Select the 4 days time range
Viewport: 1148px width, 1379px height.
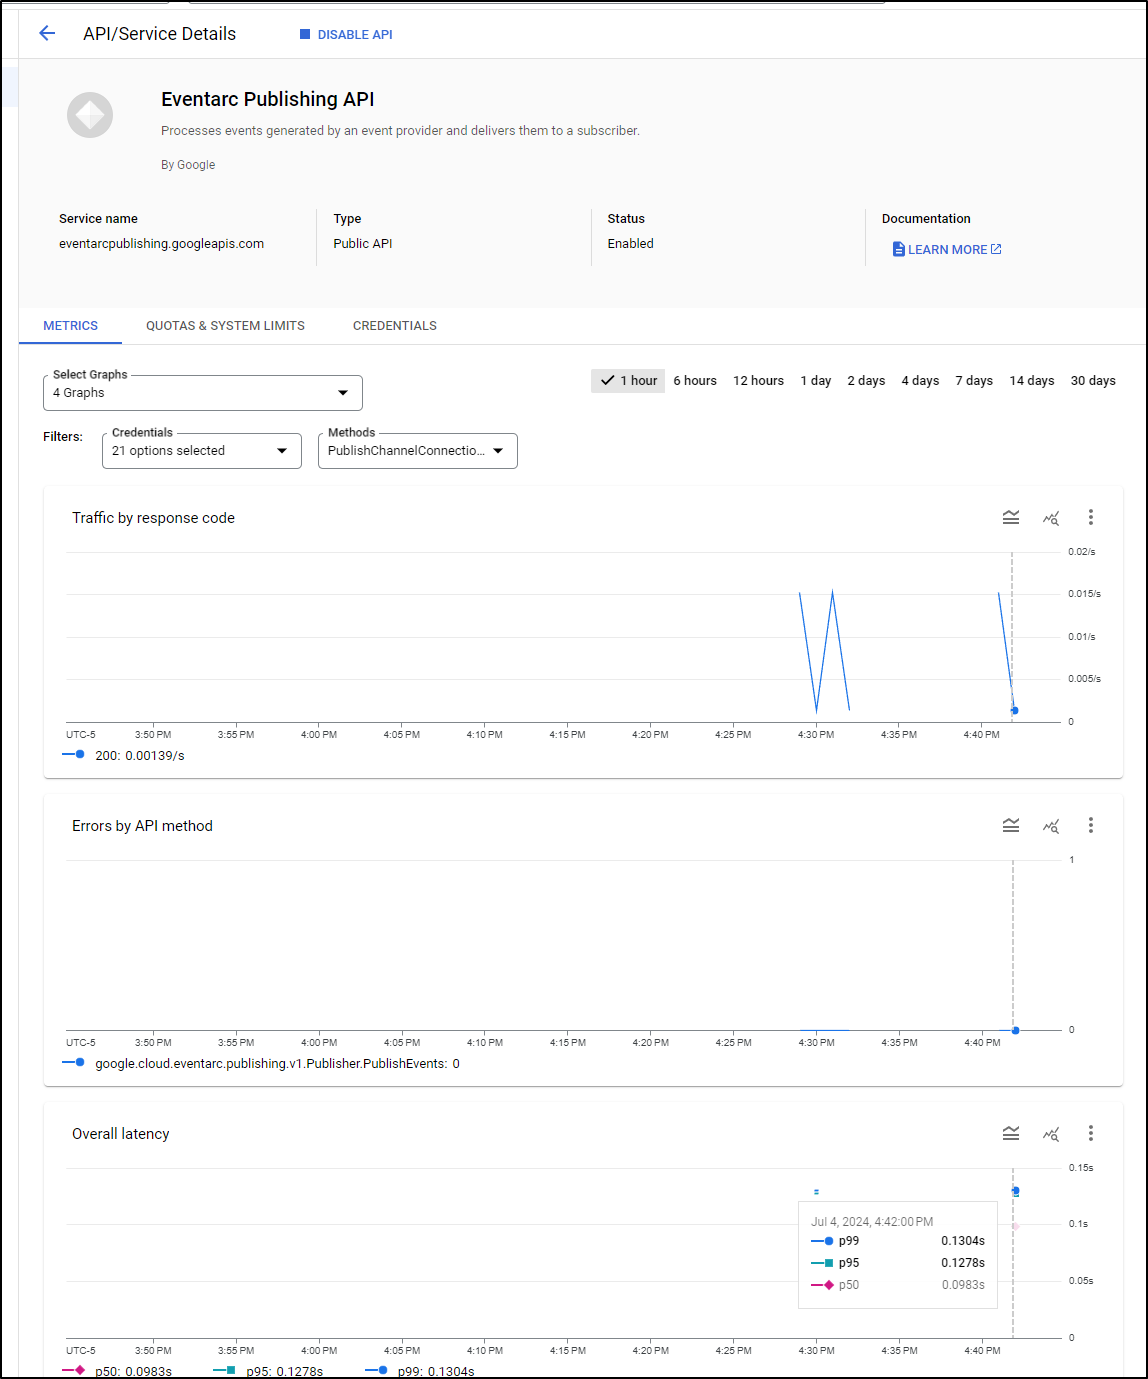[x=920, y=381]
